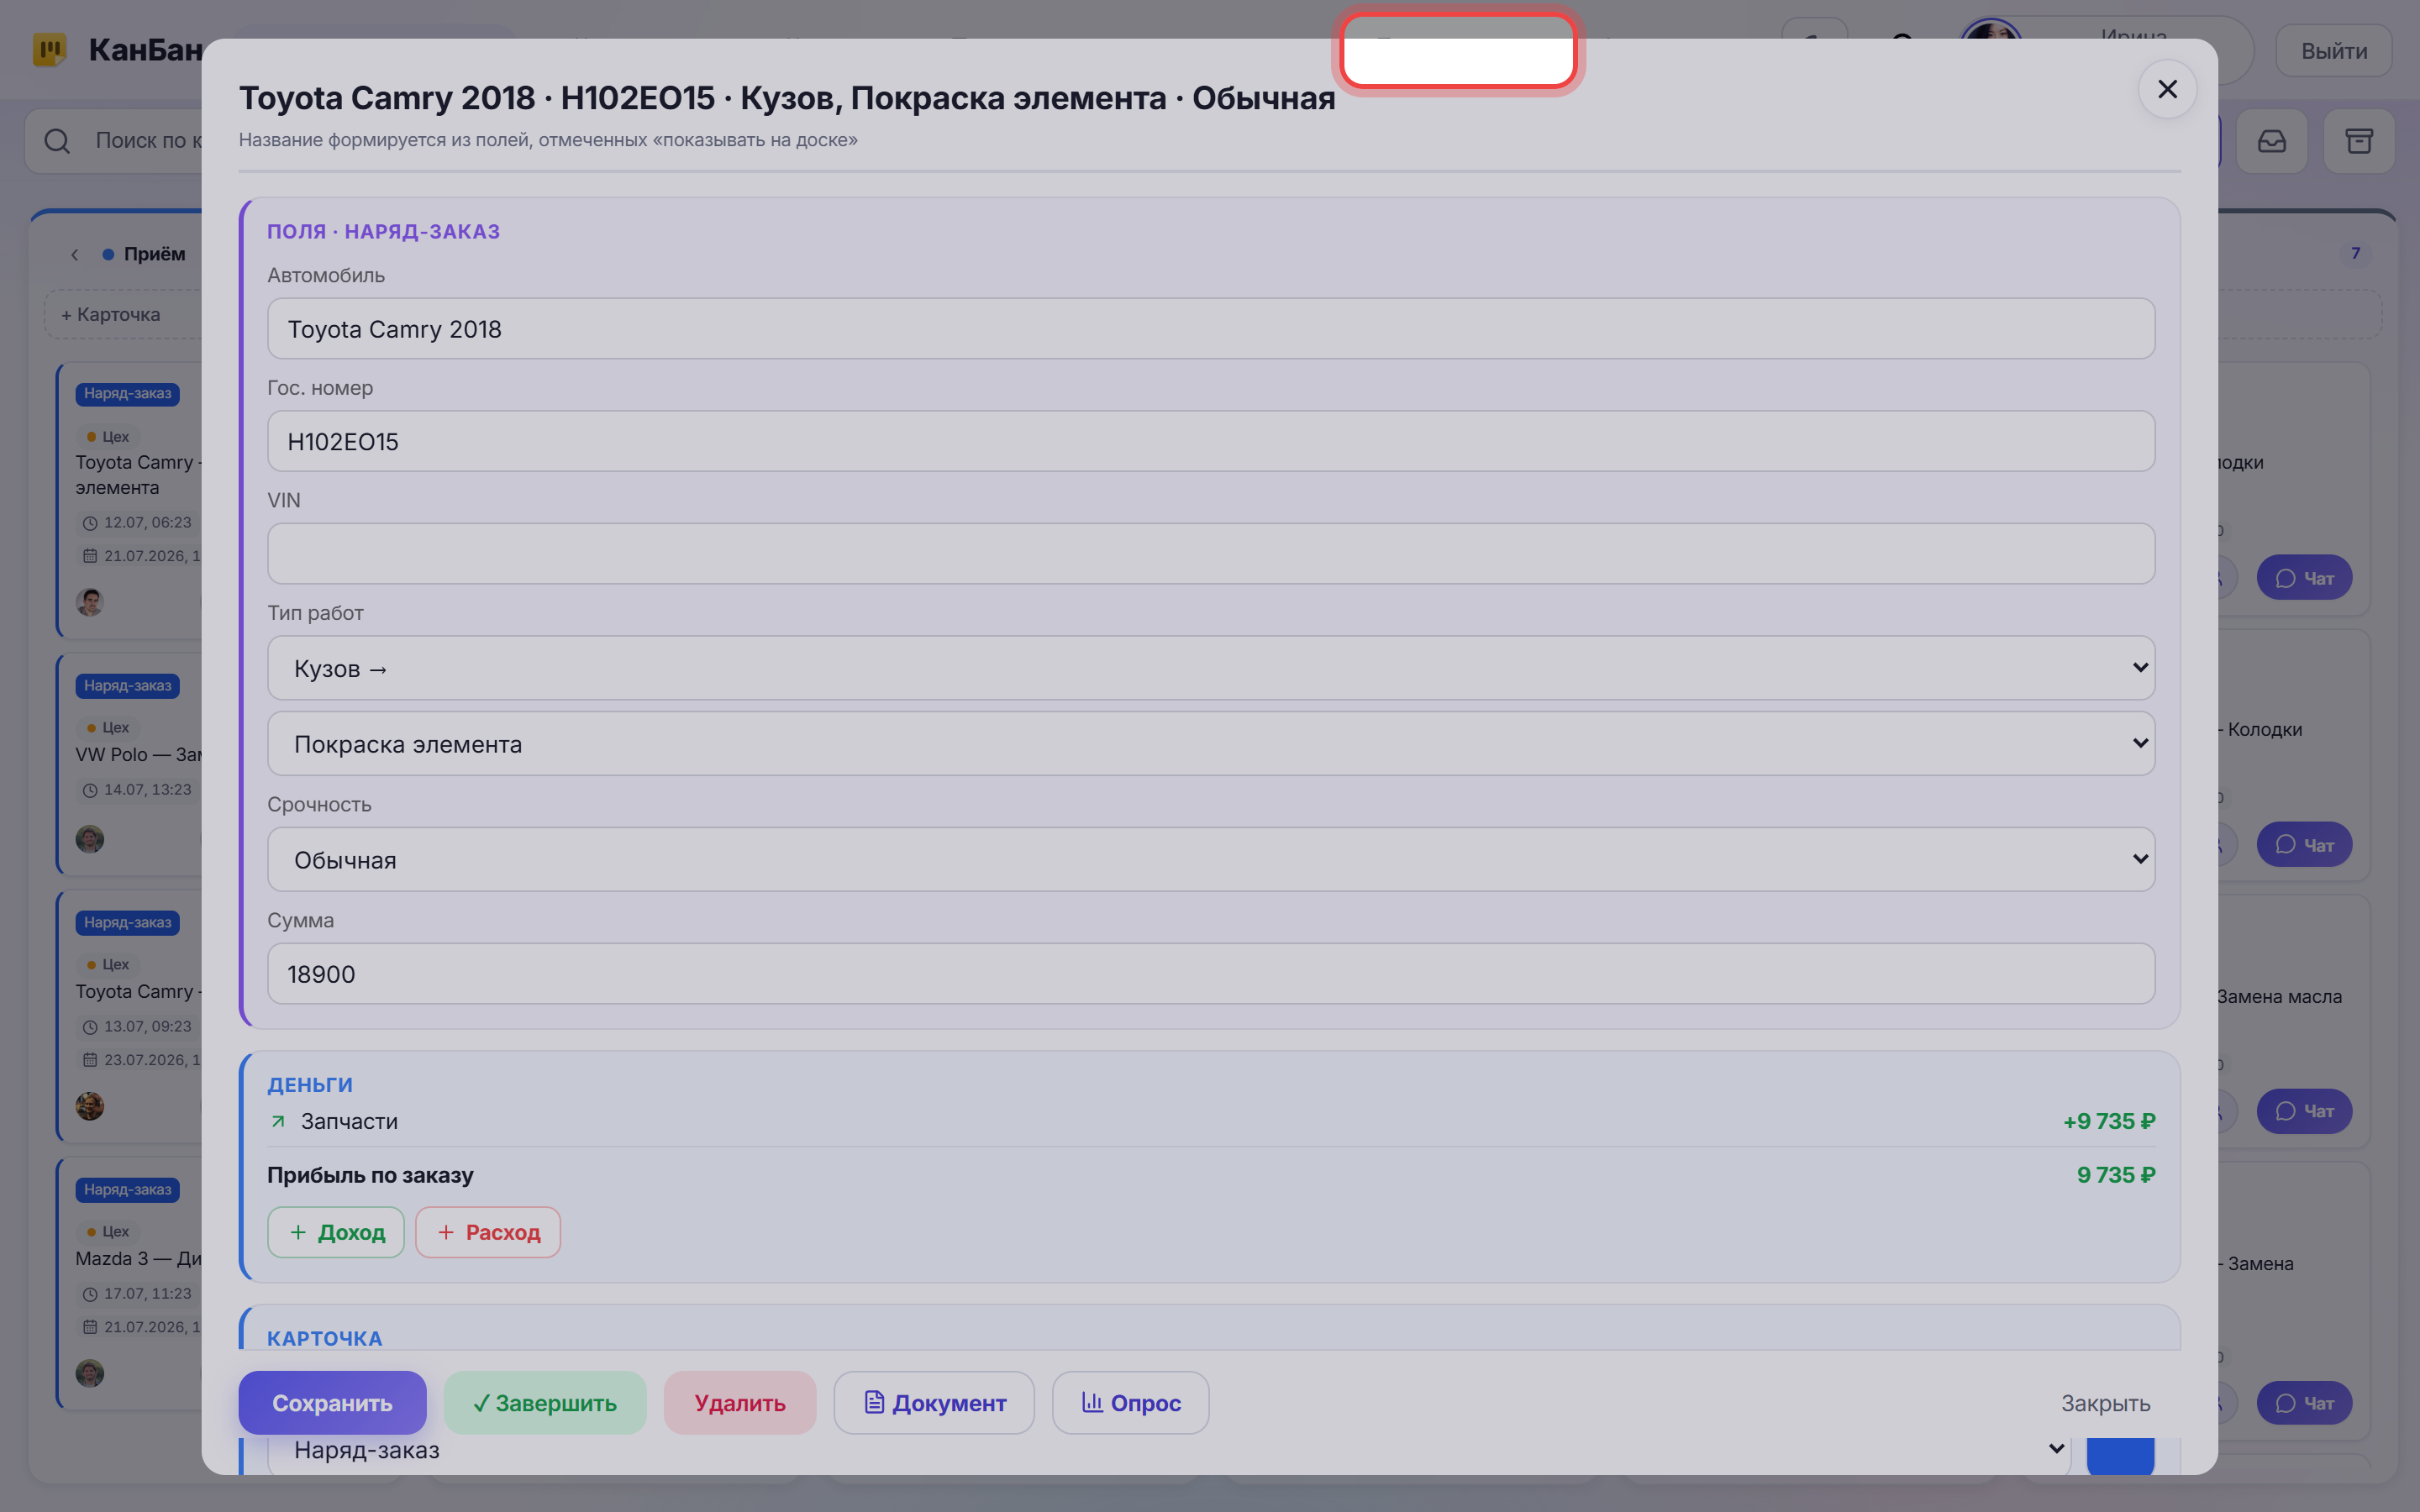Focus the empty VIN input field
The image size is (2420, 1512).
pos(1210,553)
